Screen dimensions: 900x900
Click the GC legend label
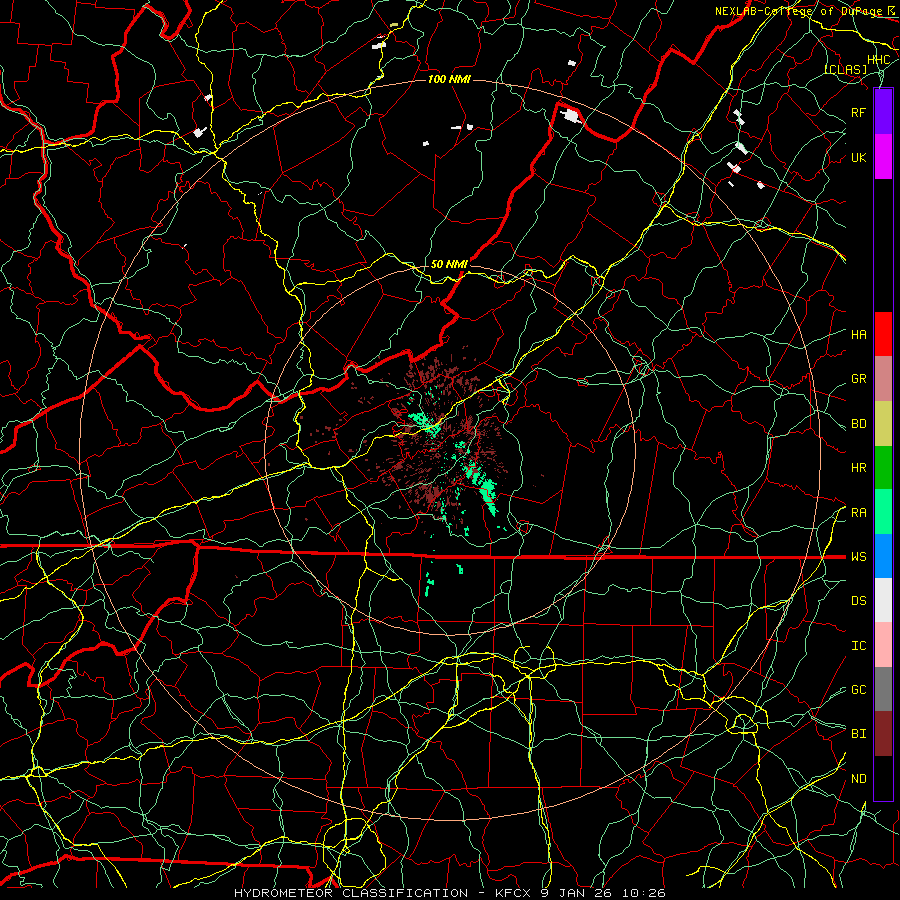(858, 690)
